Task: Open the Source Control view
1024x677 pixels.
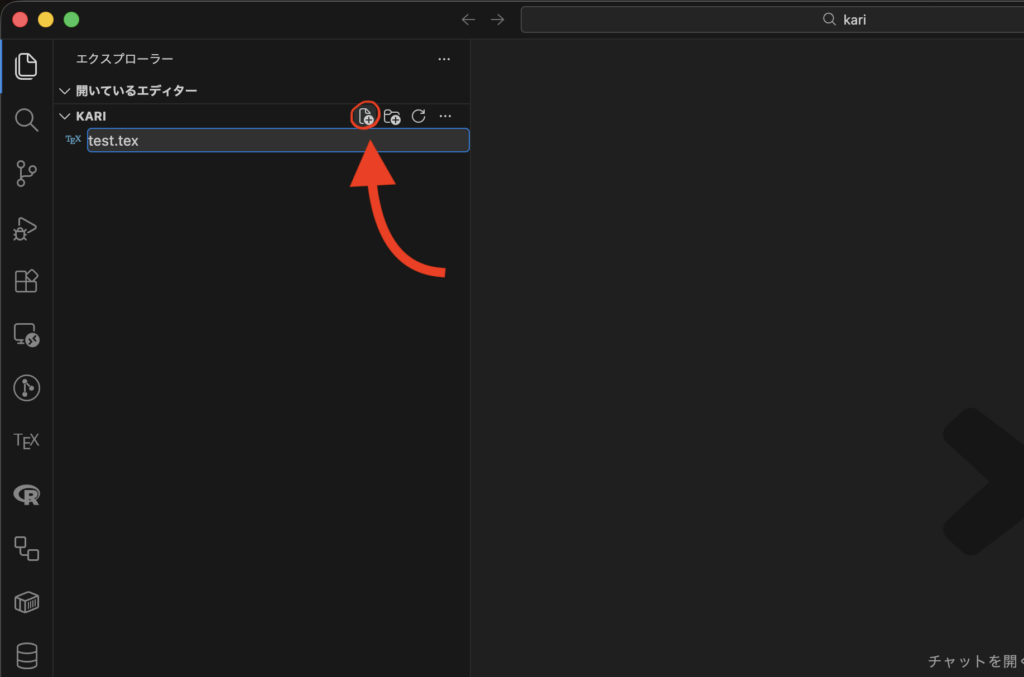Action: click(26, 174)
